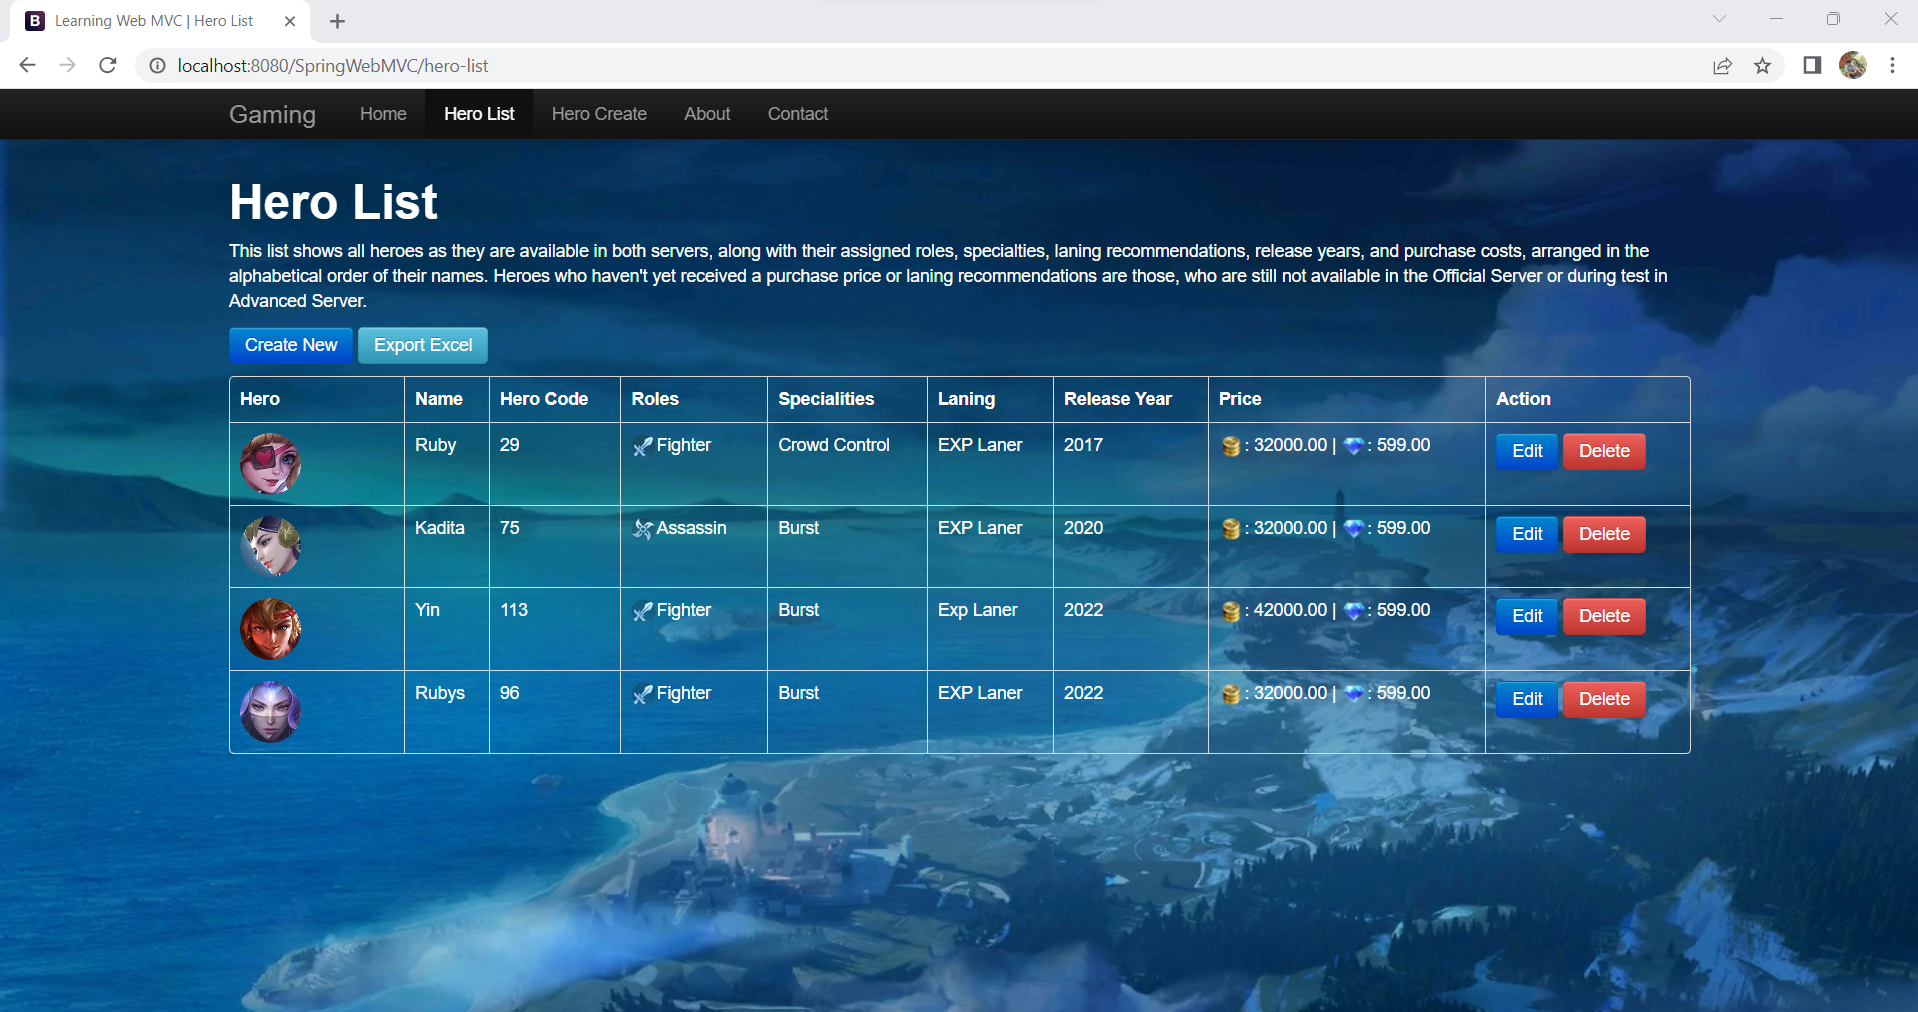1918x1012 pixels.
Task: Select the Hero List nav item
Action: coord(479,114)
